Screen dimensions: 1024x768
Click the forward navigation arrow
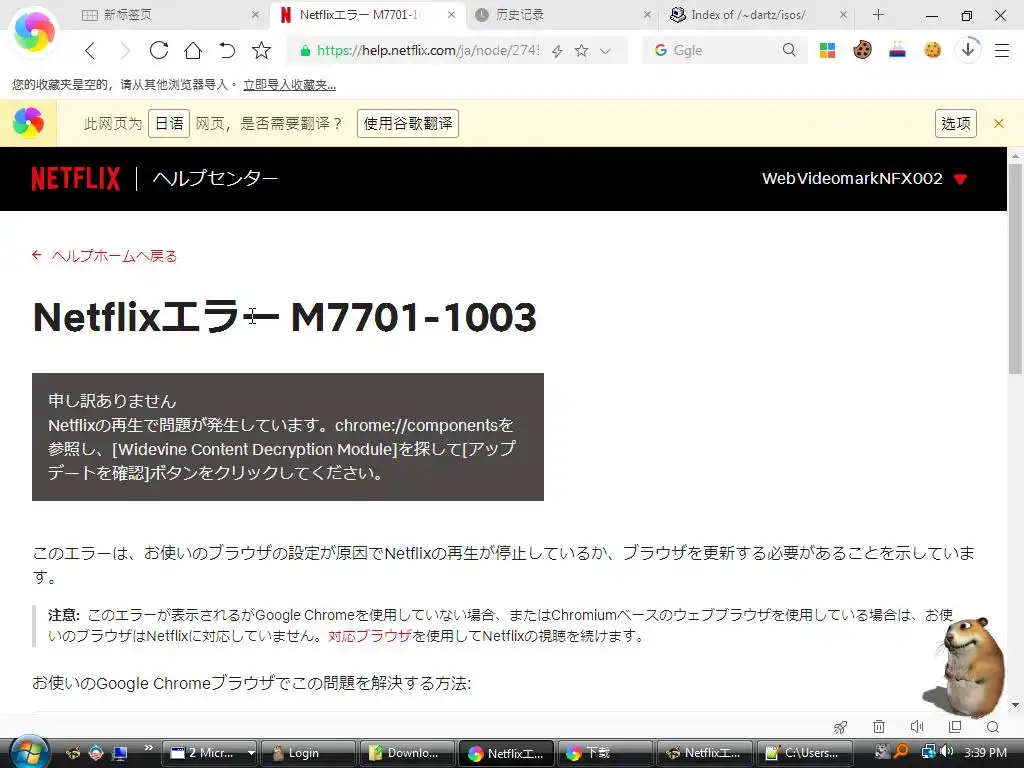pyautogui.click(x=124, y=50)
